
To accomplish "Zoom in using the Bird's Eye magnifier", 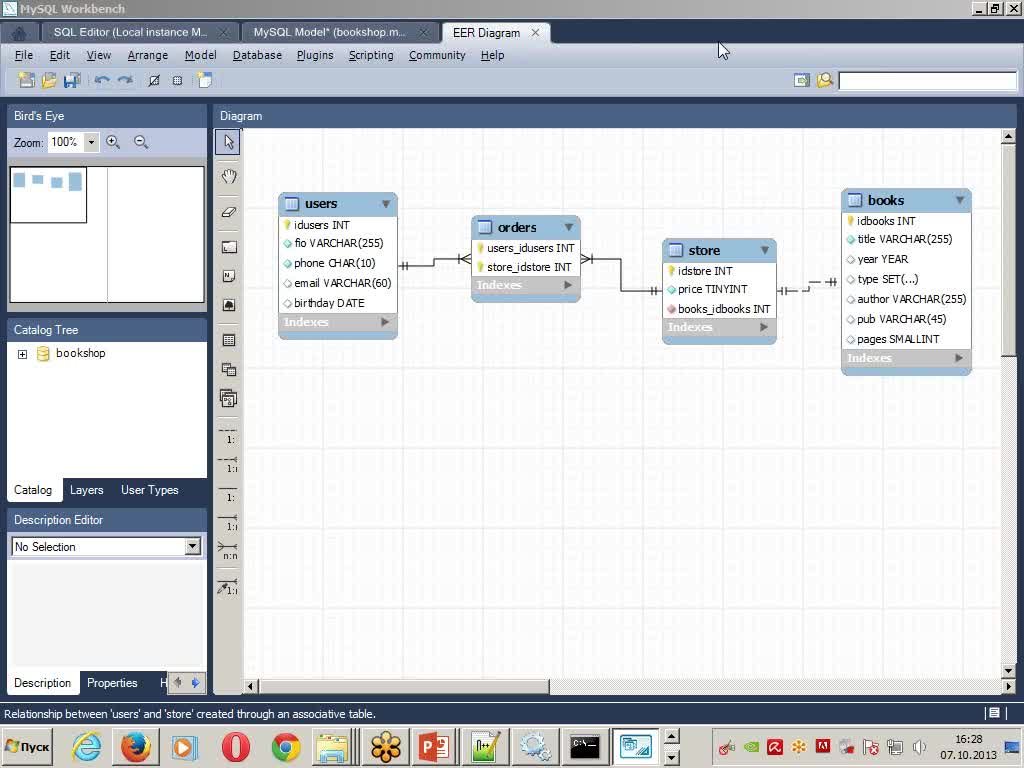I will [113, 142].
